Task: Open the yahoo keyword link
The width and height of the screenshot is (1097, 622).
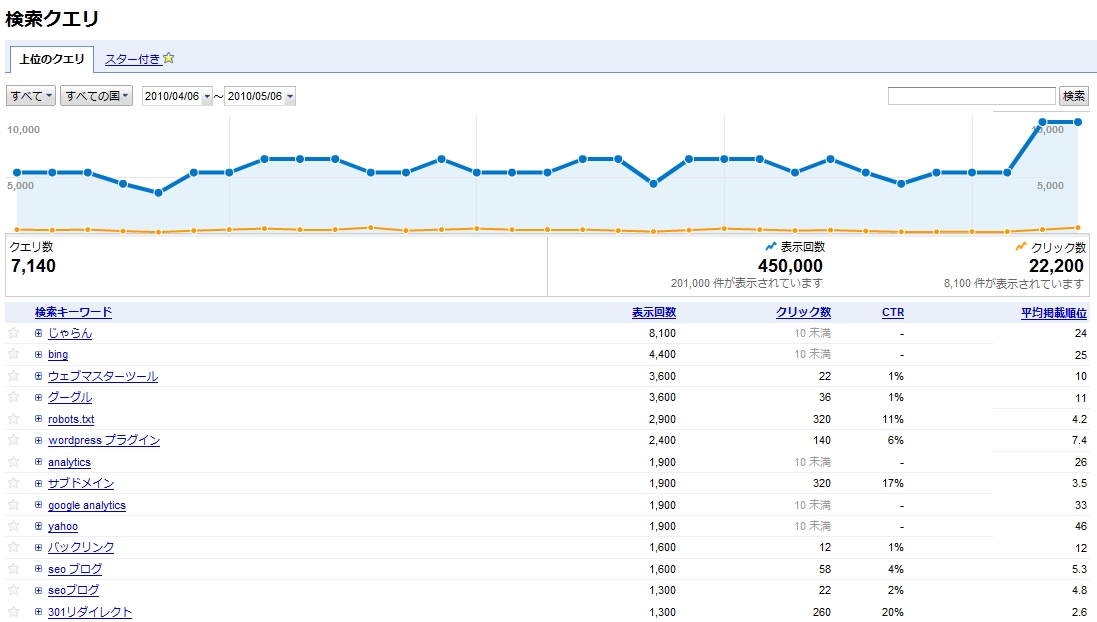Action: click(x=63, y=526)
